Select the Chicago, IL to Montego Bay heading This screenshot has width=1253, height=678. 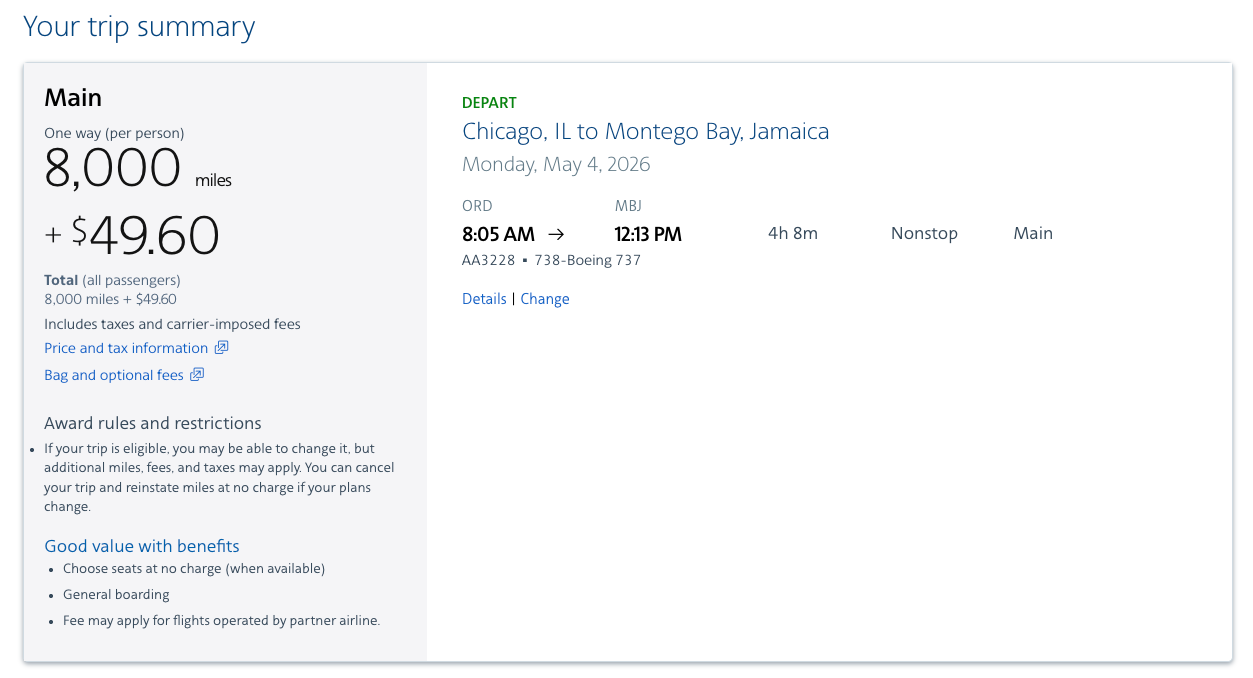[645, 131]
